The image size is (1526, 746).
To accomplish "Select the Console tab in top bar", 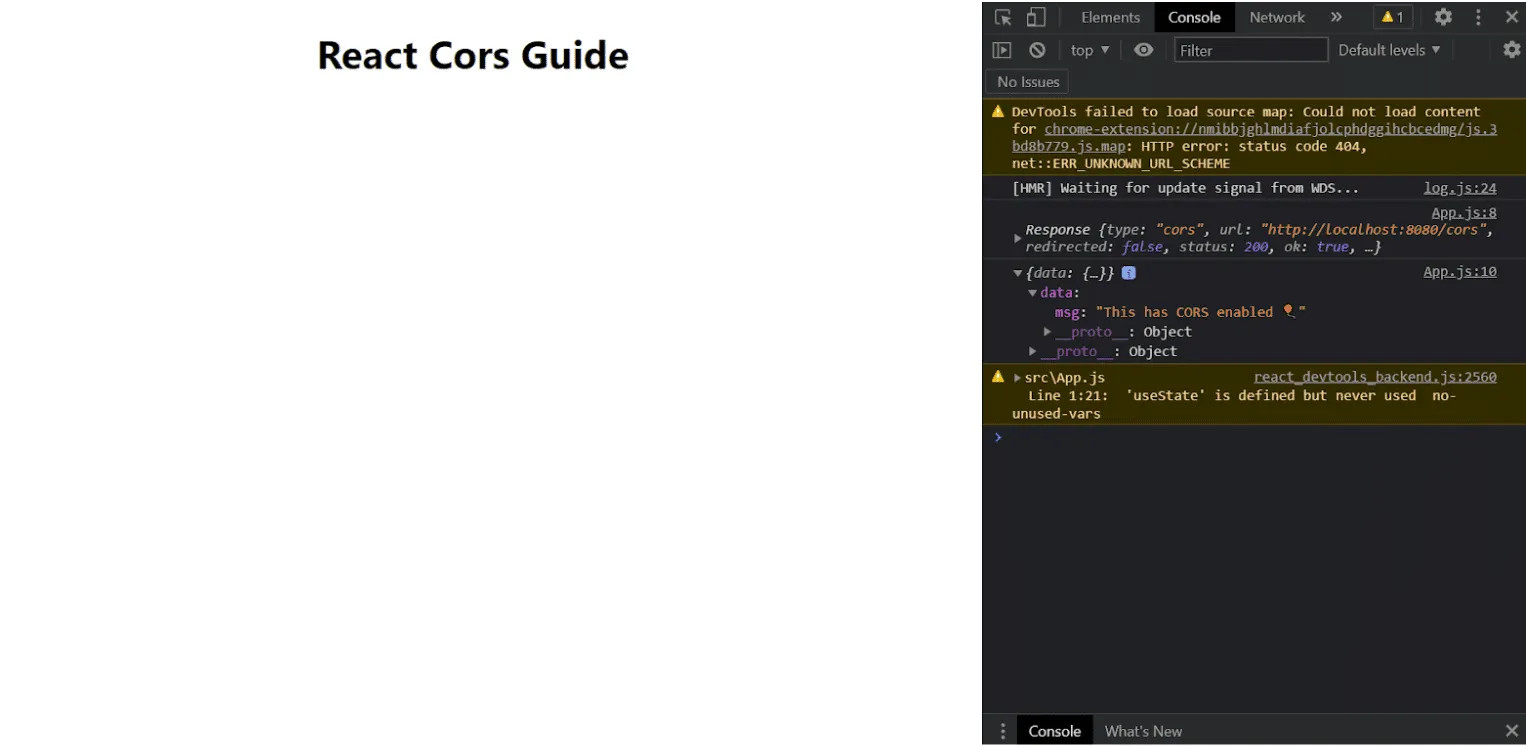I will point(1194,17).
